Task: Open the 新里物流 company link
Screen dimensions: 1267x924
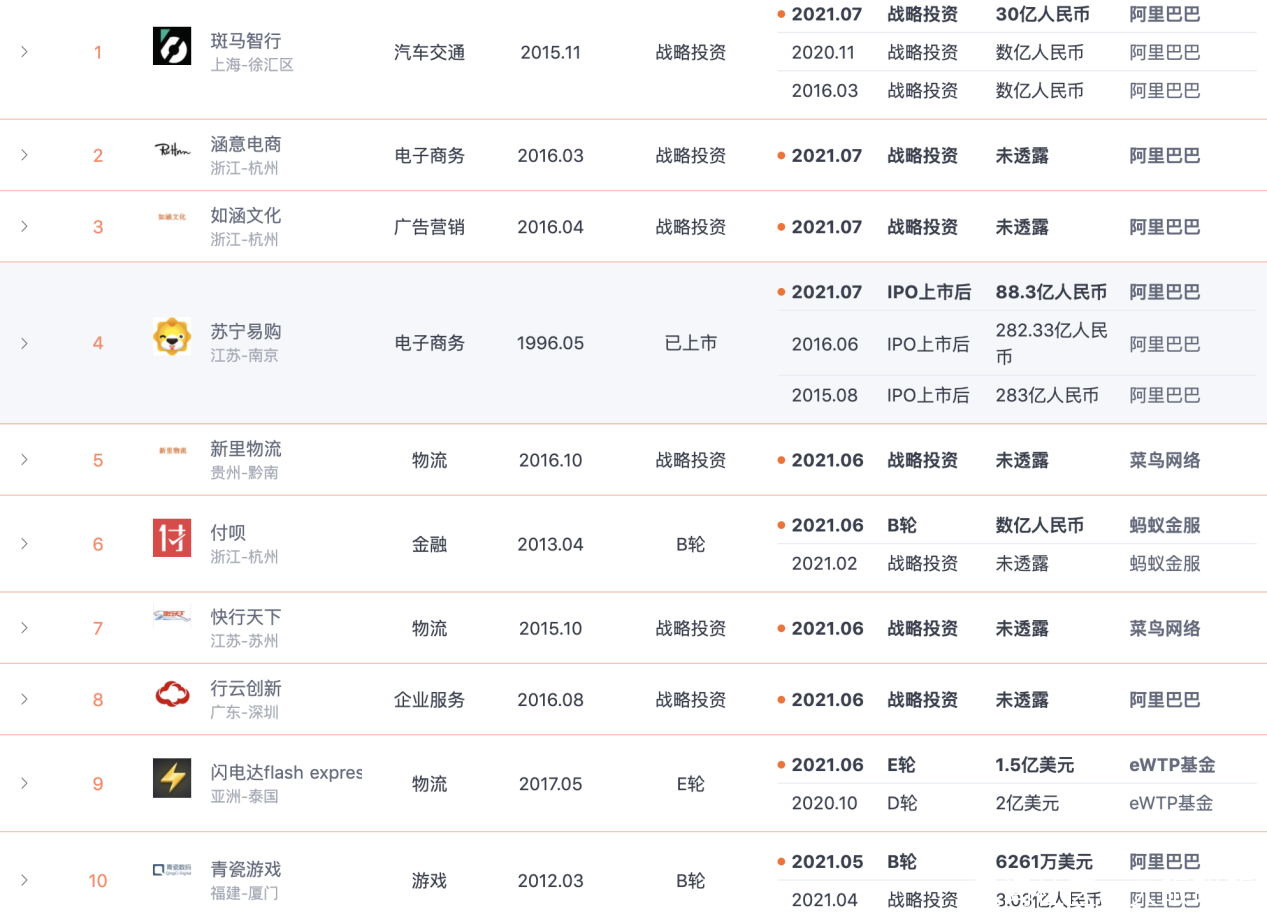Action: 246,449
